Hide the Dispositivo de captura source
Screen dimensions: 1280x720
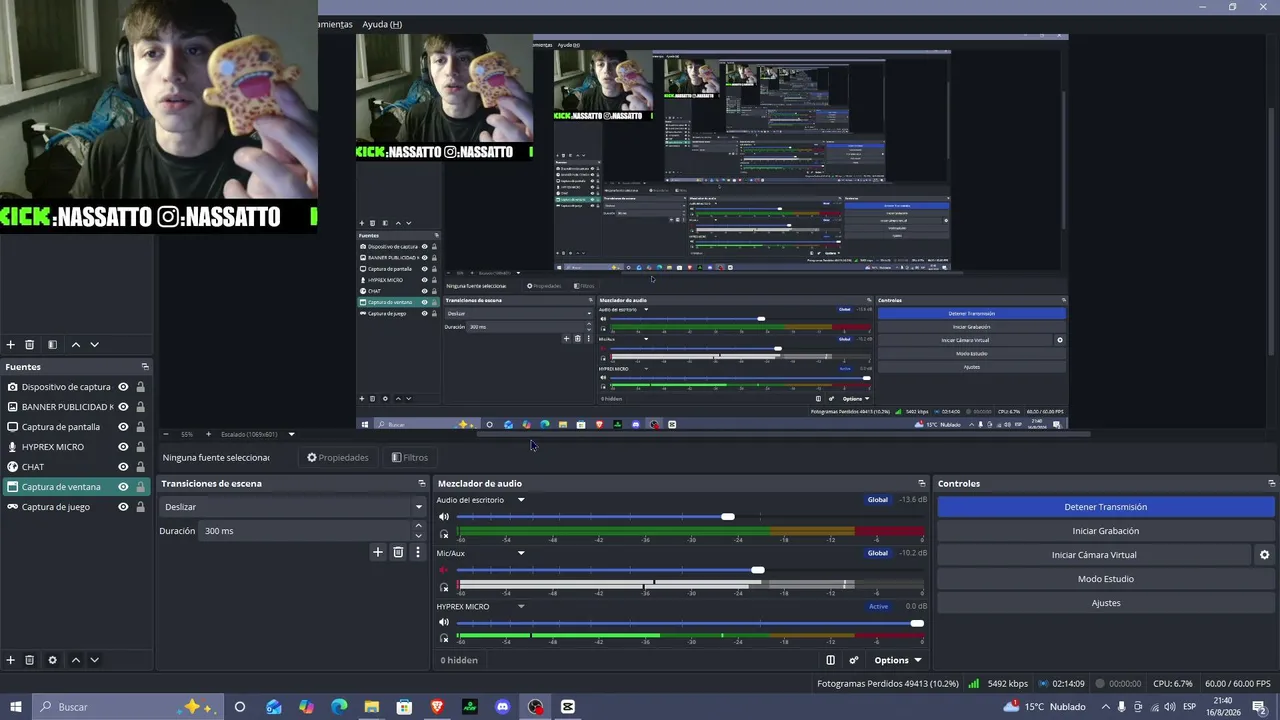coord(123,387)
